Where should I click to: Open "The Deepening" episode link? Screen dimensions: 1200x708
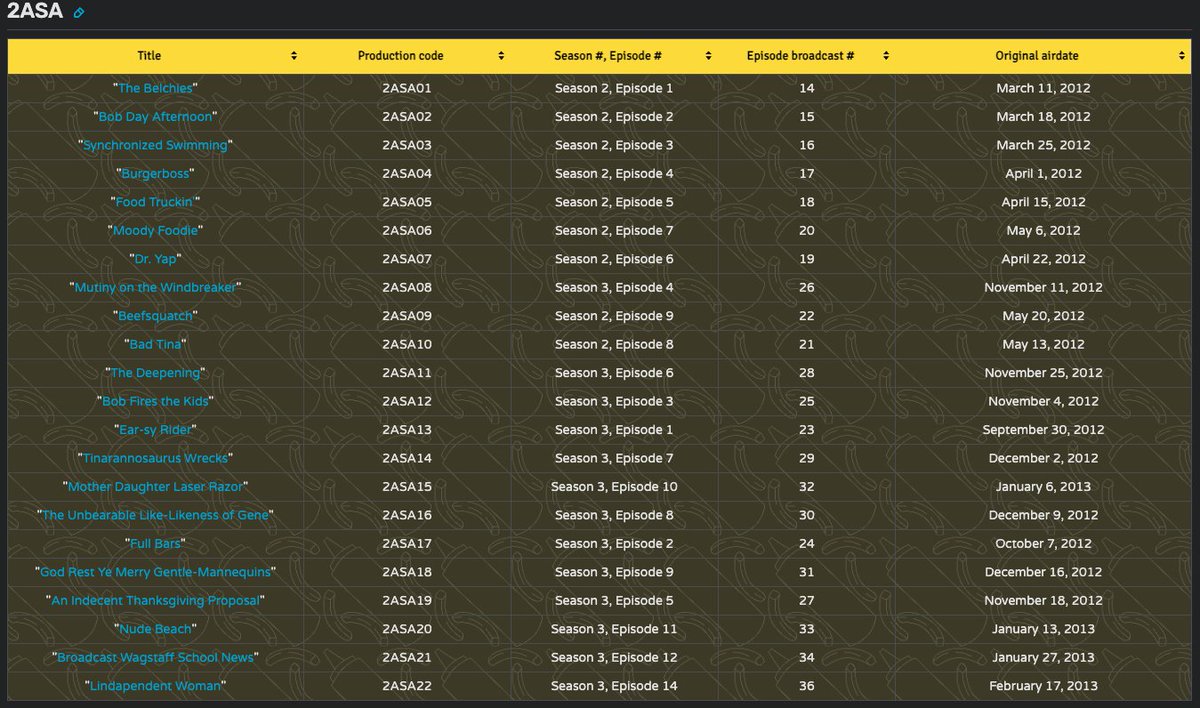pos(155,373)
